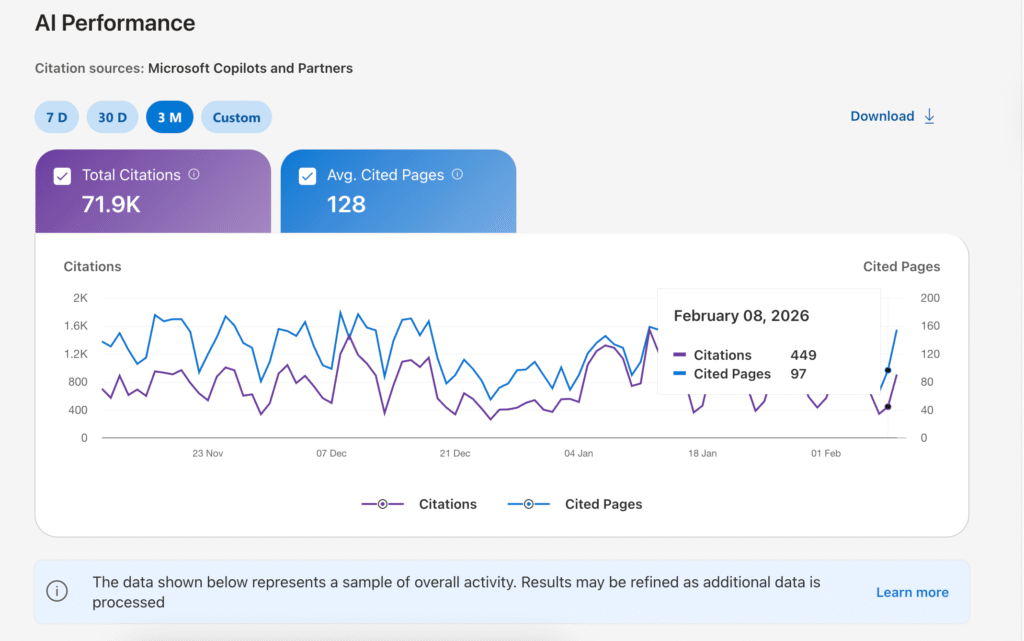The width and height of the screenshot is (1024, 641).
Task: Uncheck the Total Citations checkbox
Action: coord(62,174)
